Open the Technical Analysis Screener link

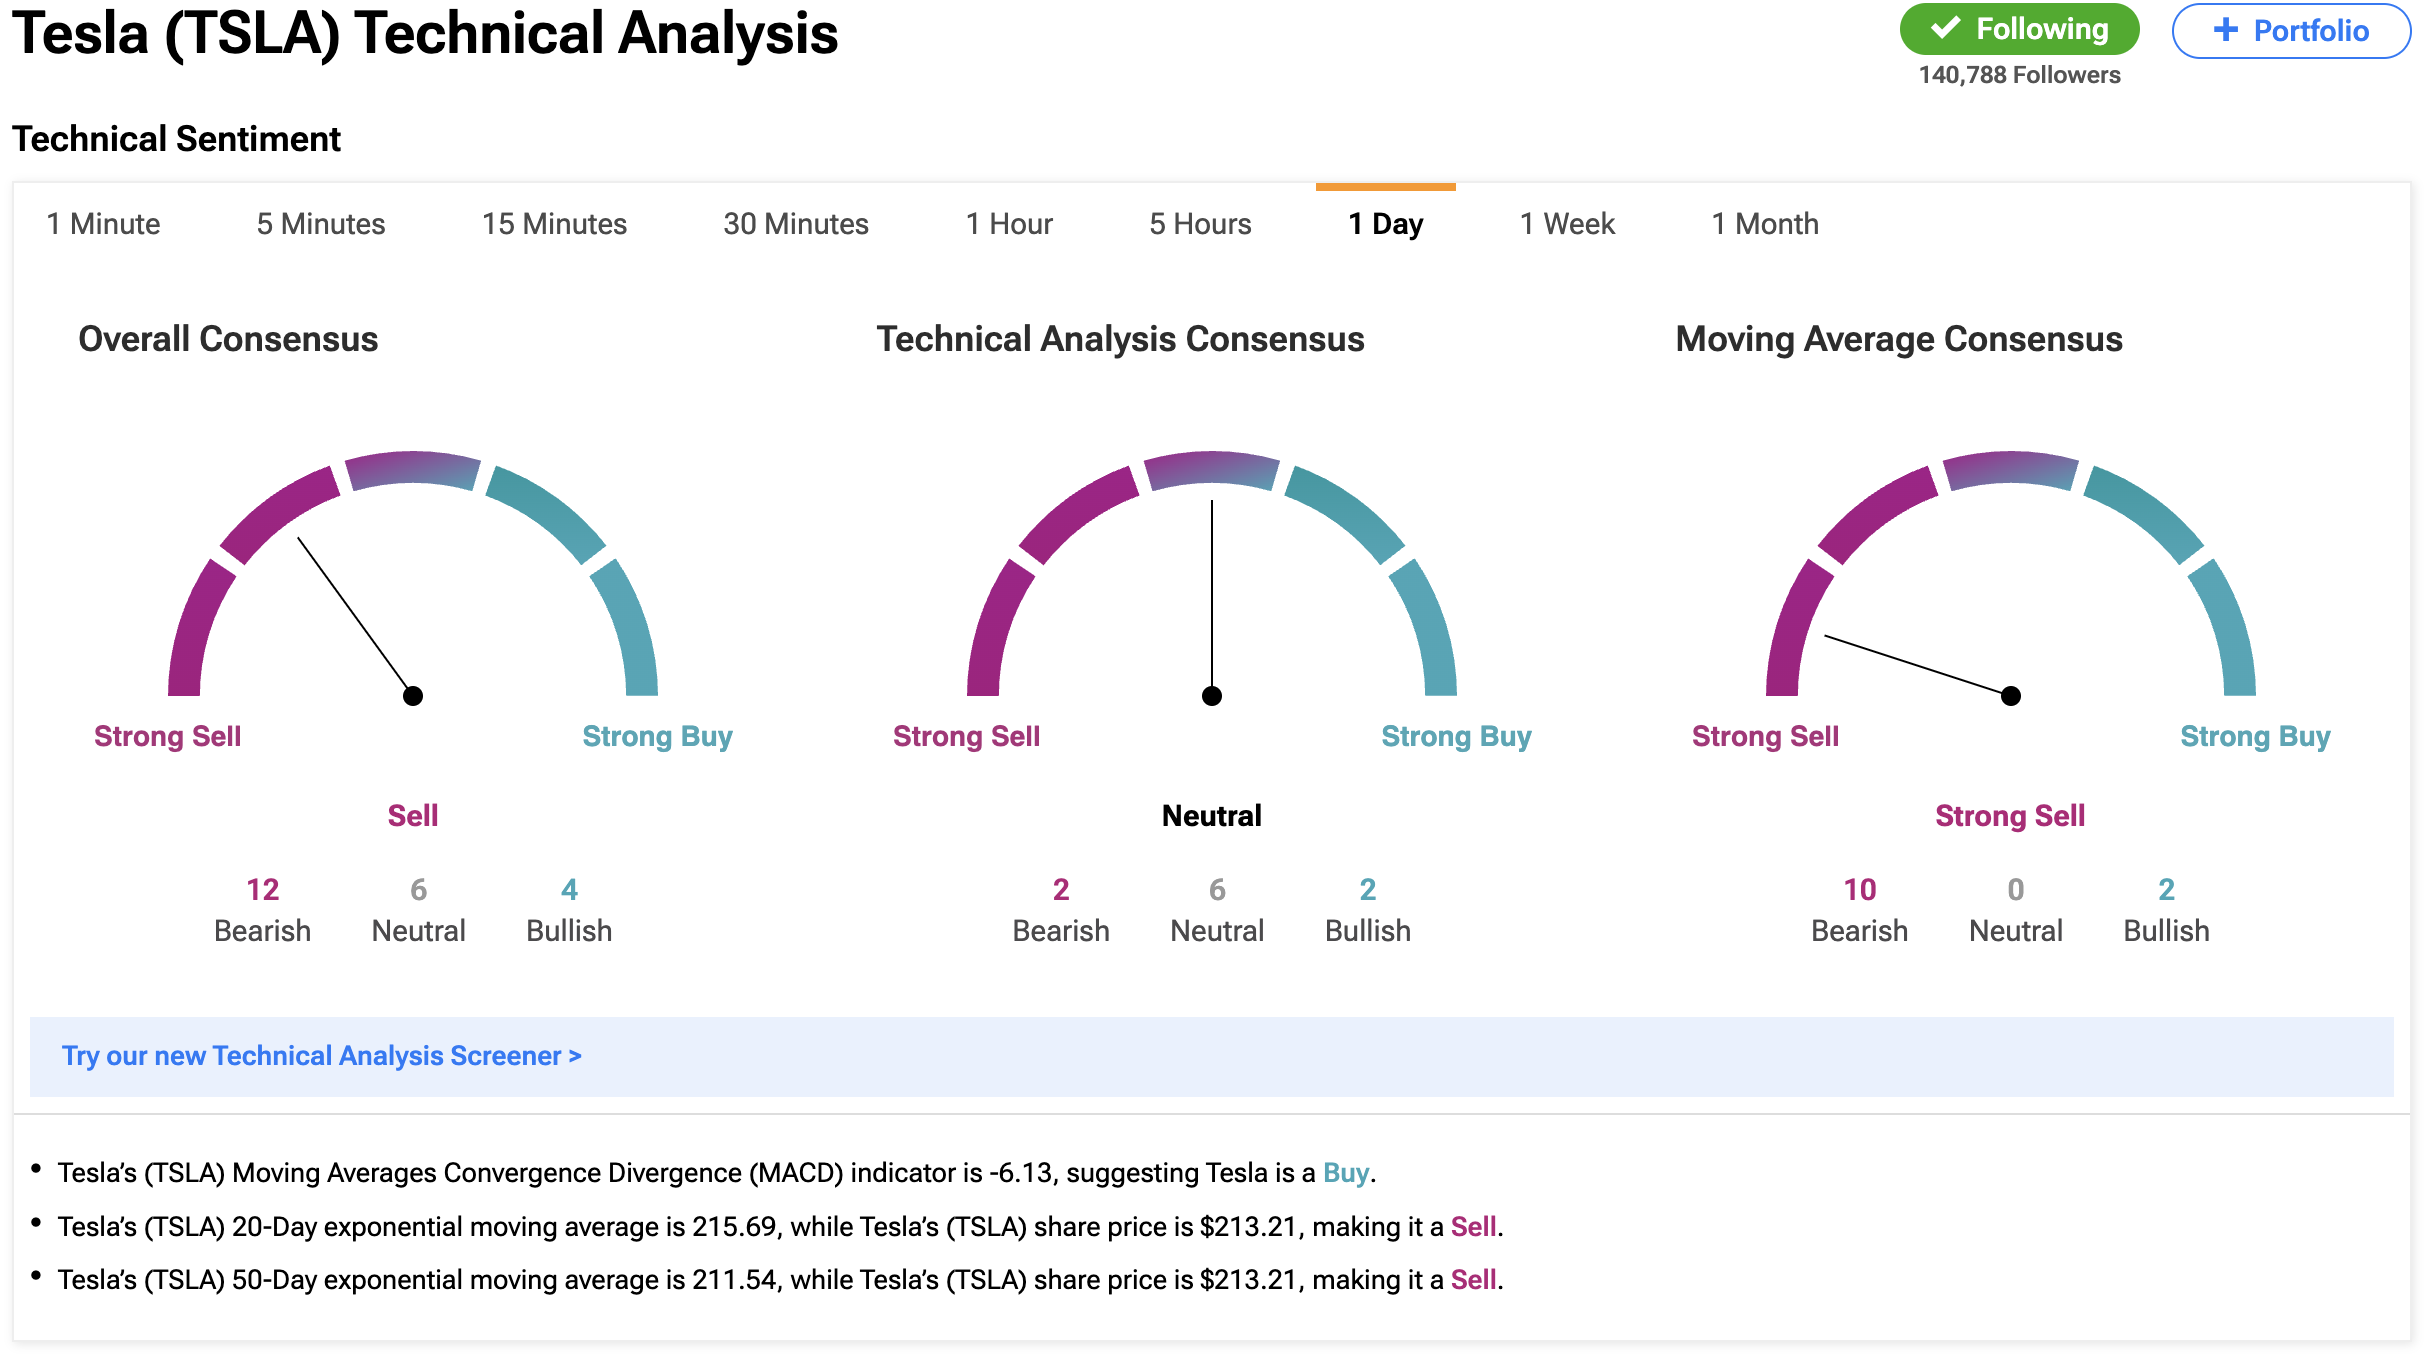[321, 1056]
